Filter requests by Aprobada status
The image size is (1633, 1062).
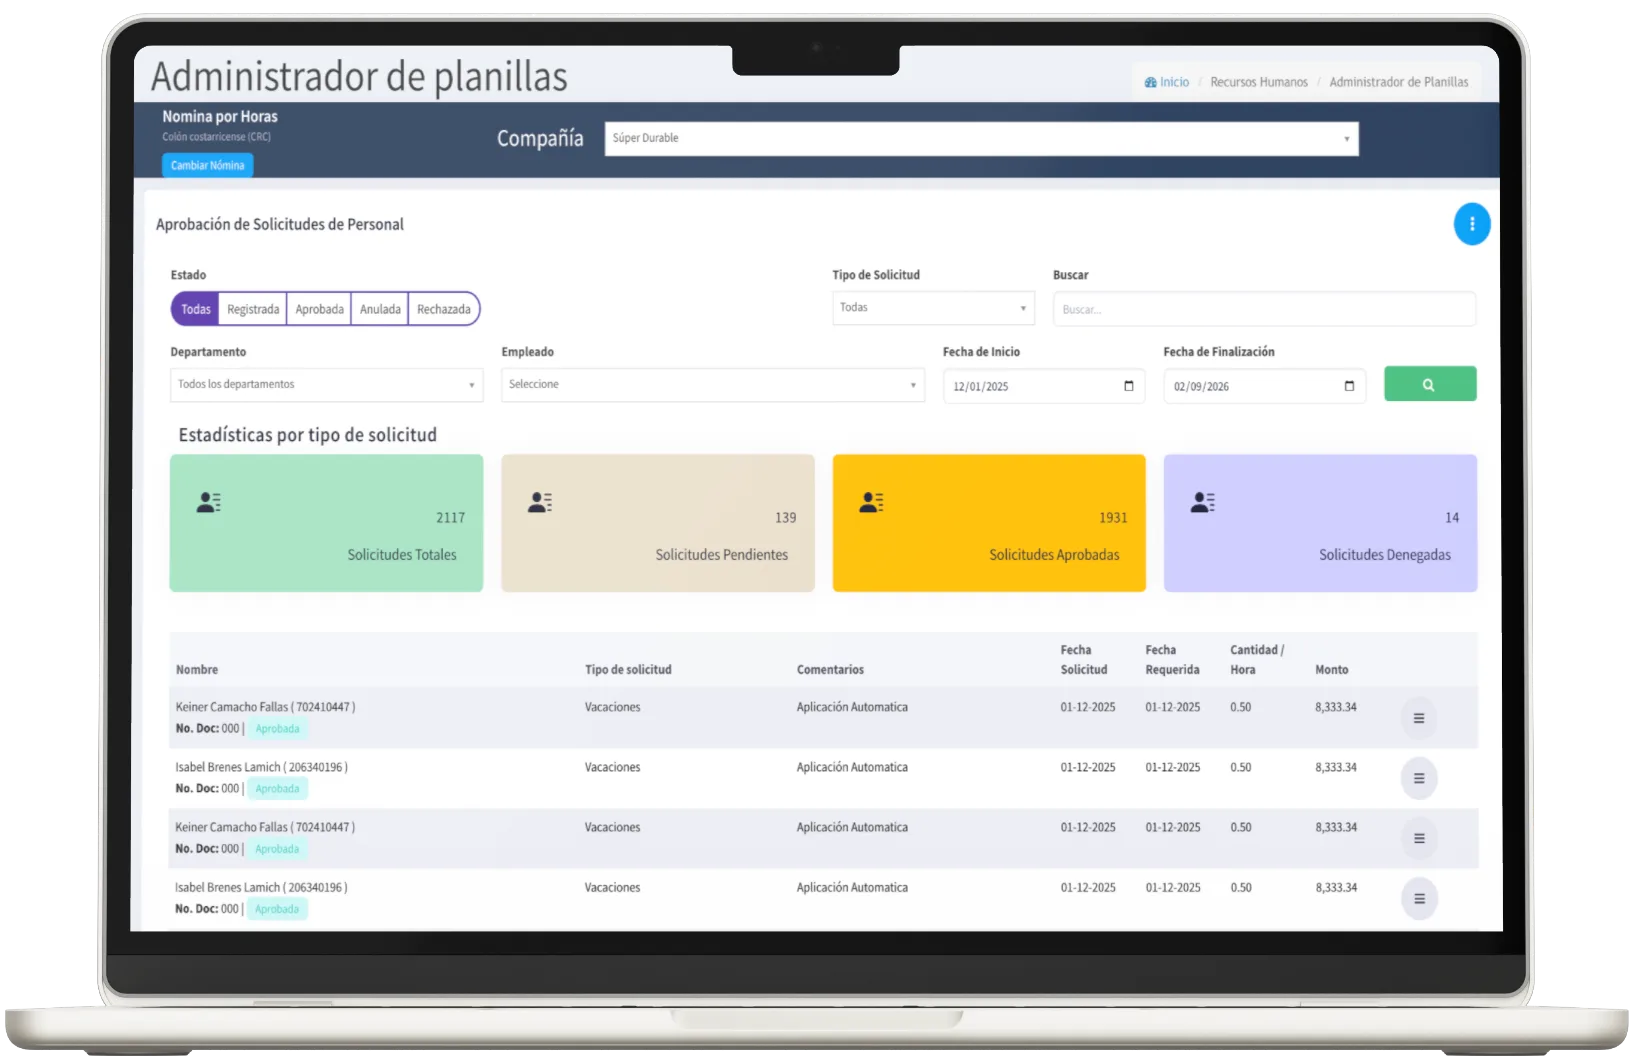(319, 309)
